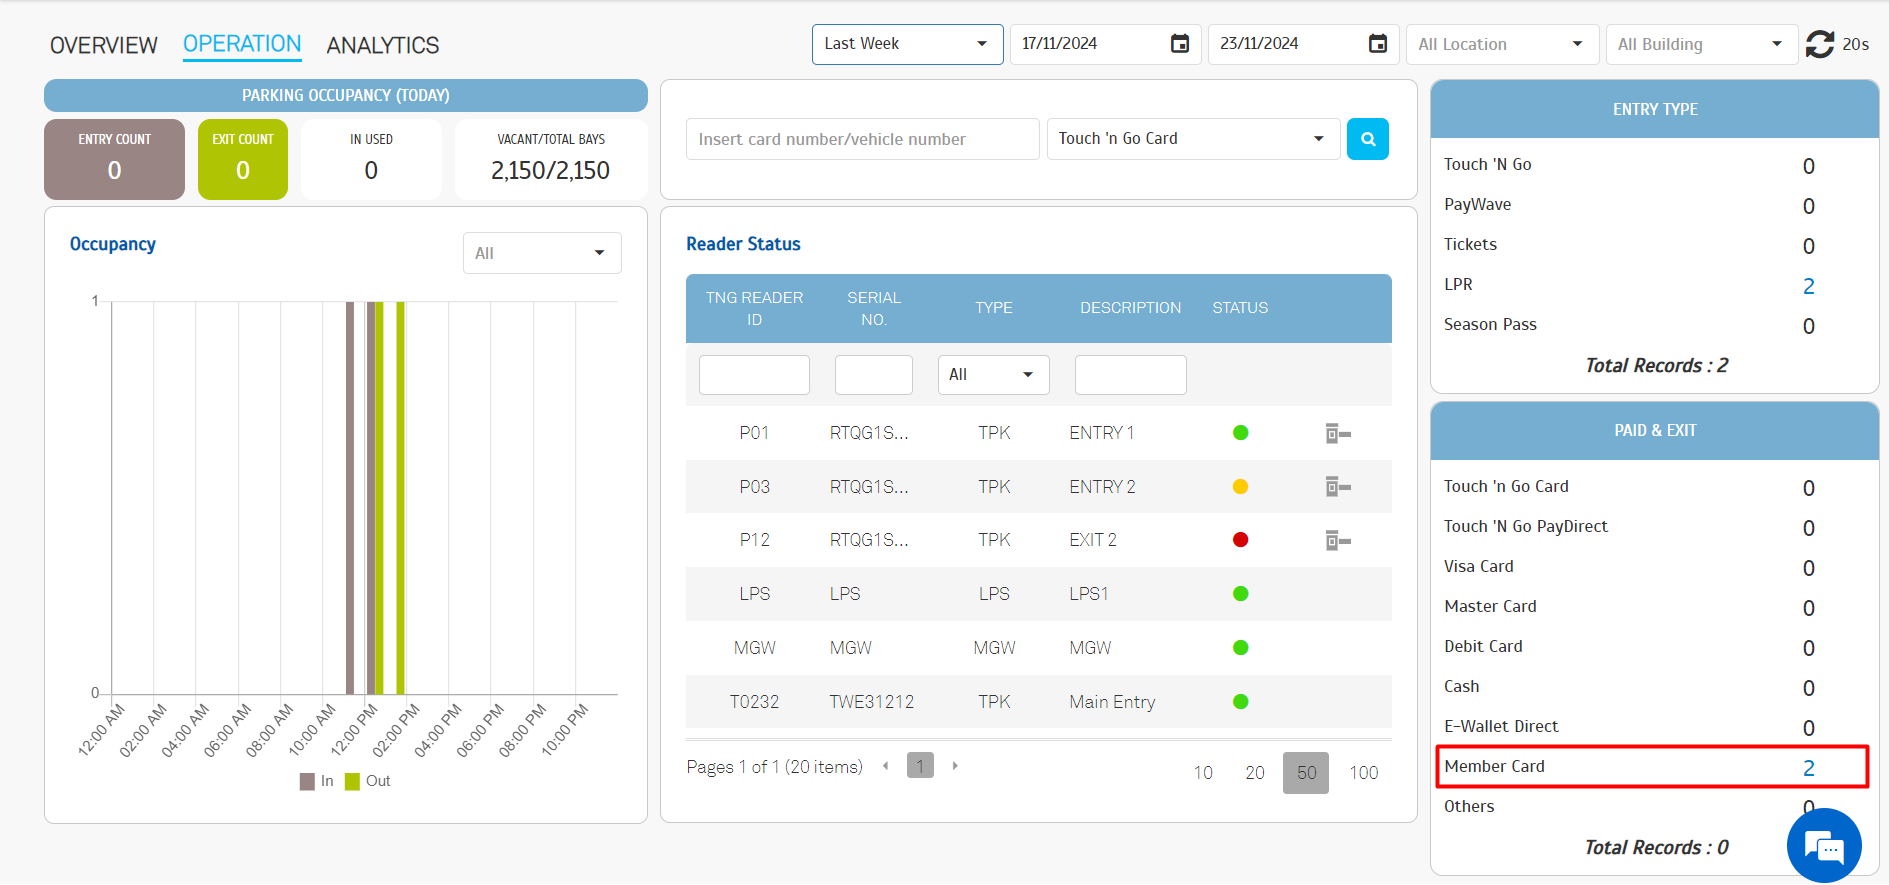
Task: Click the Member Card count of 2
Action: click(x=1808, y=768)
